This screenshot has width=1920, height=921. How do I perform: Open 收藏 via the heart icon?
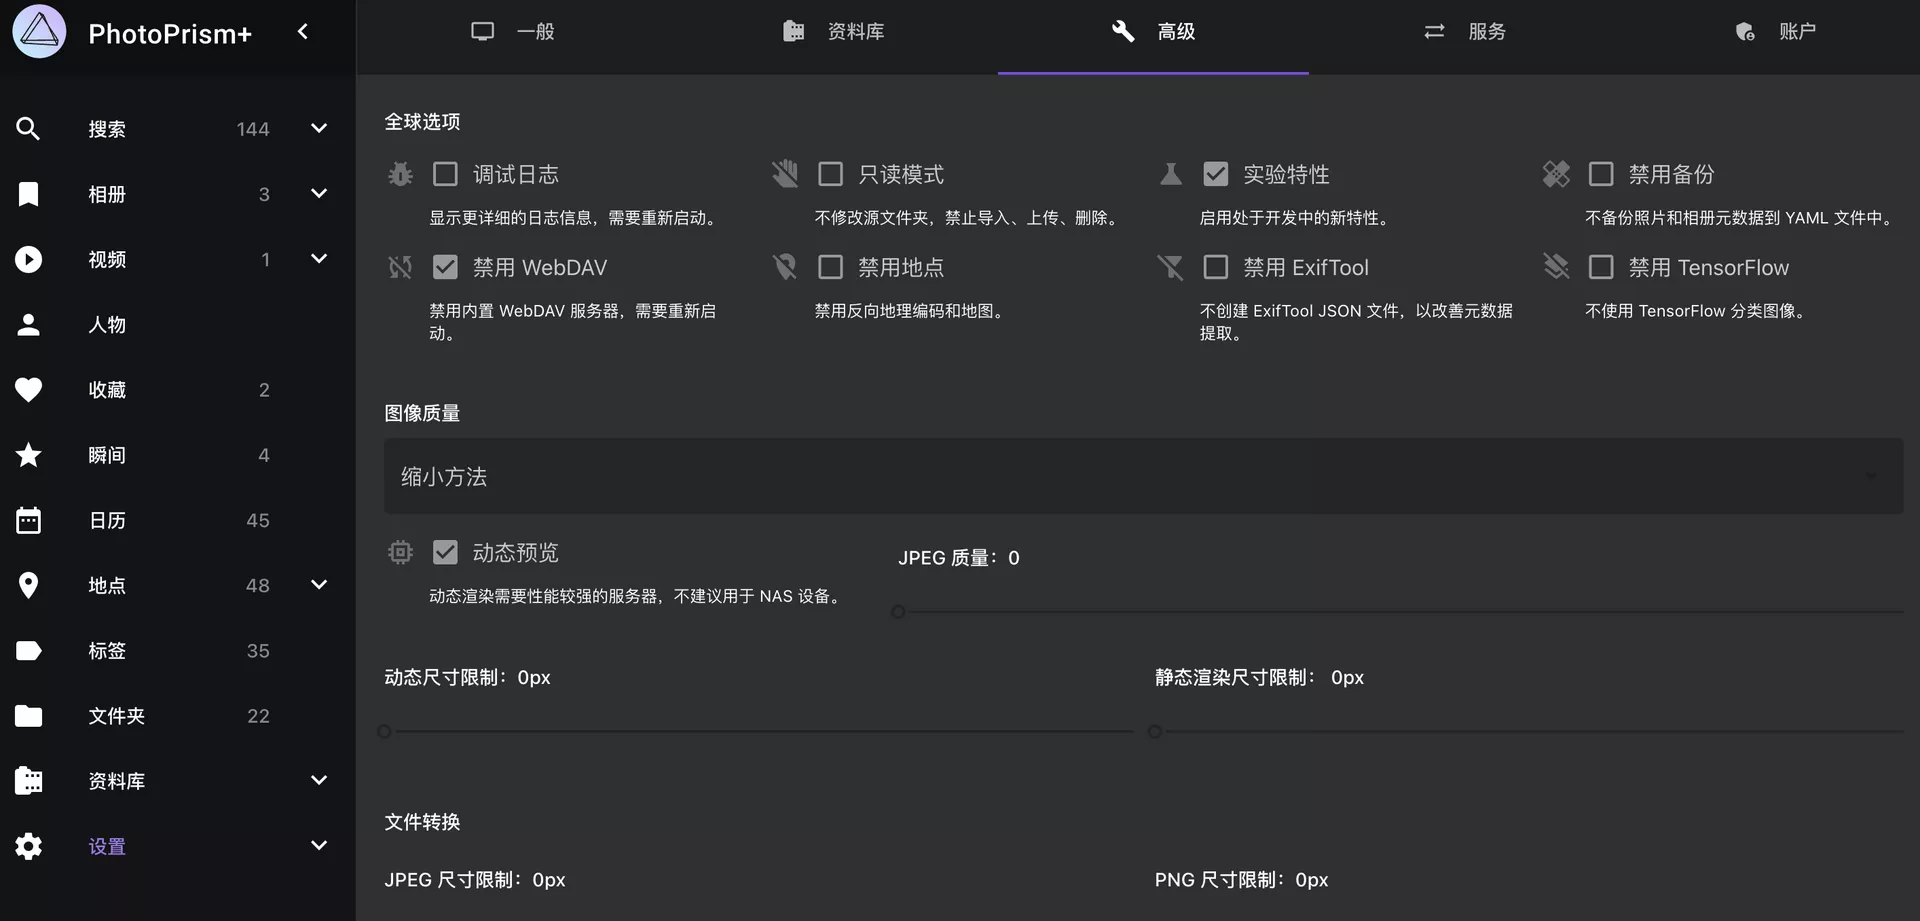29,390
